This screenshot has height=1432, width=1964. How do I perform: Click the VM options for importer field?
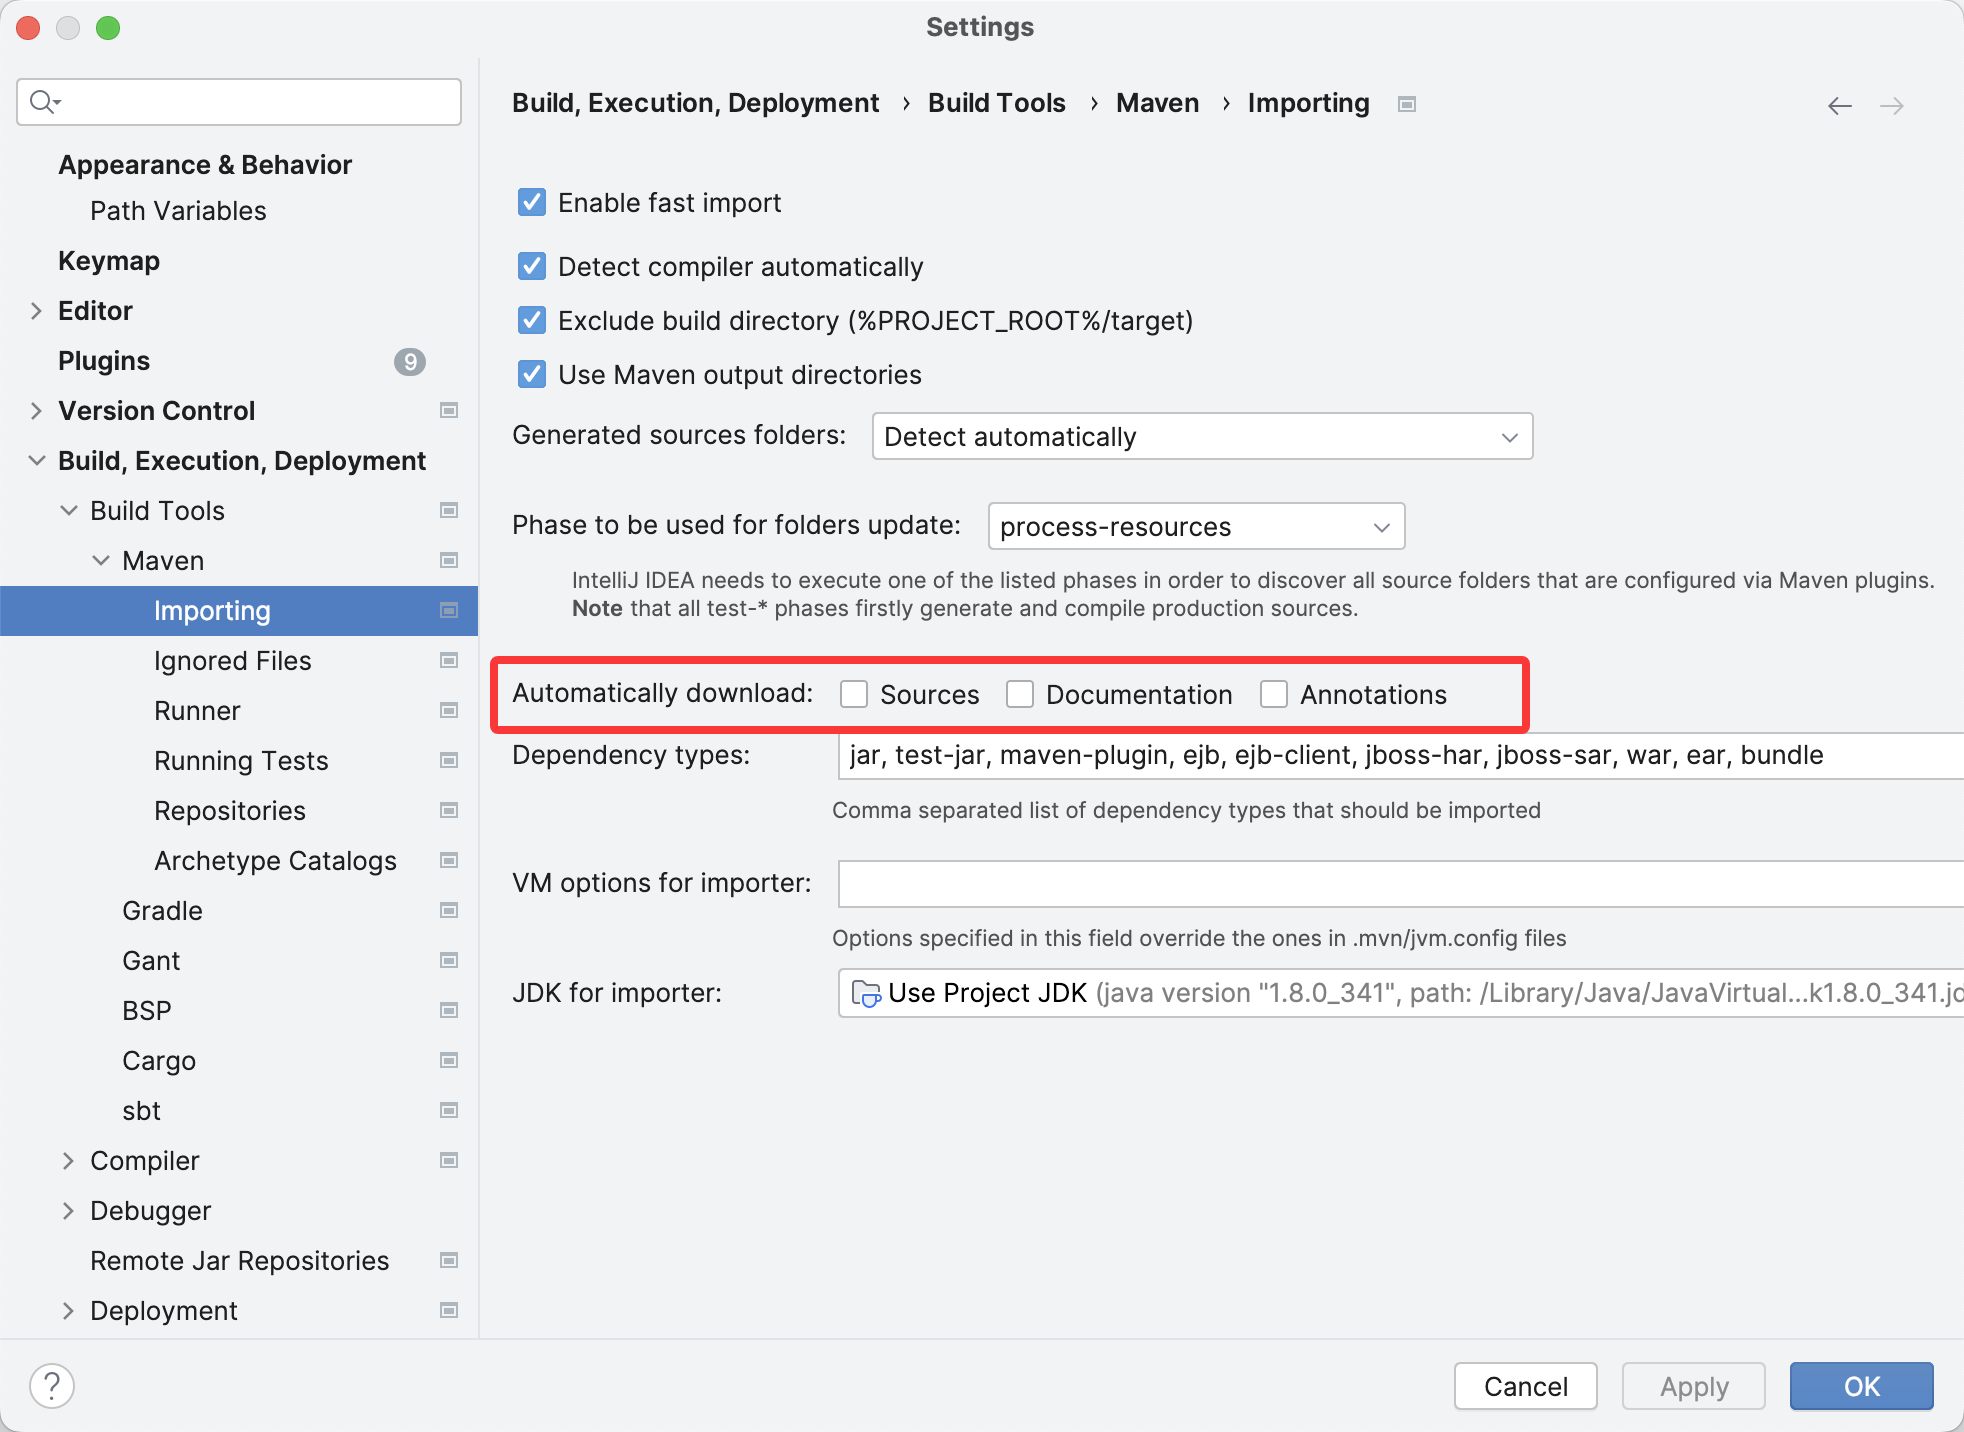point(1400,884)
